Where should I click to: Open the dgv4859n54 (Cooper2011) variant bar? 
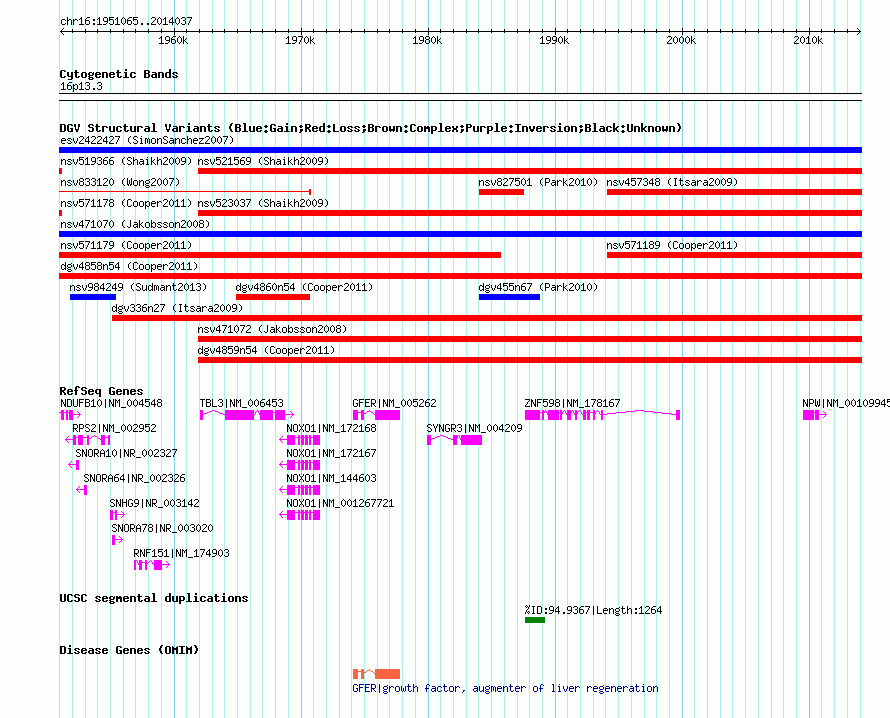point(530,360)
